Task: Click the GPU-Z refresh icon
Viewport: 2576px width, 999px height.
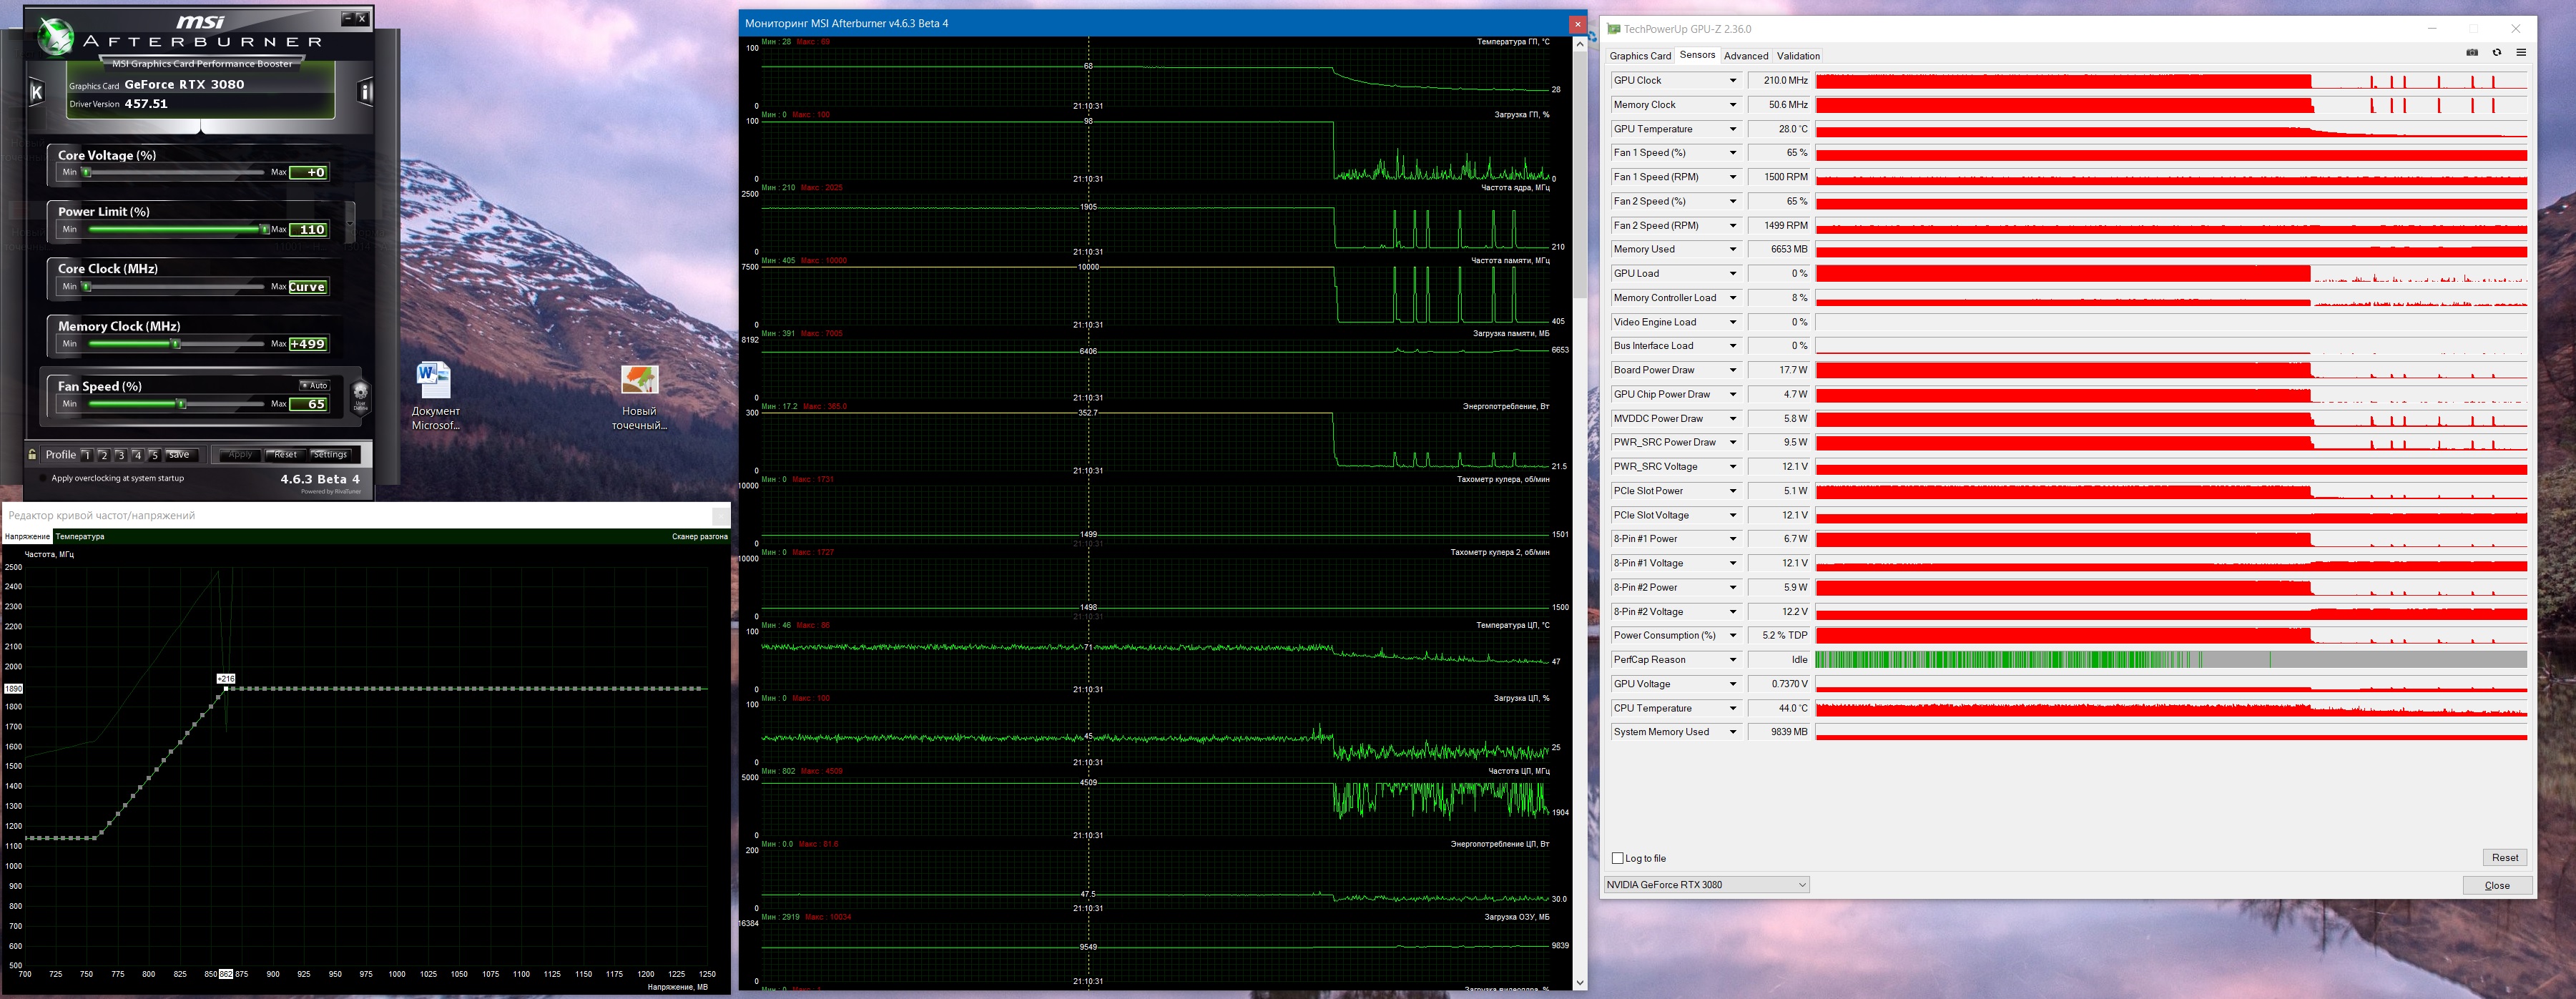Action: 2496,53
